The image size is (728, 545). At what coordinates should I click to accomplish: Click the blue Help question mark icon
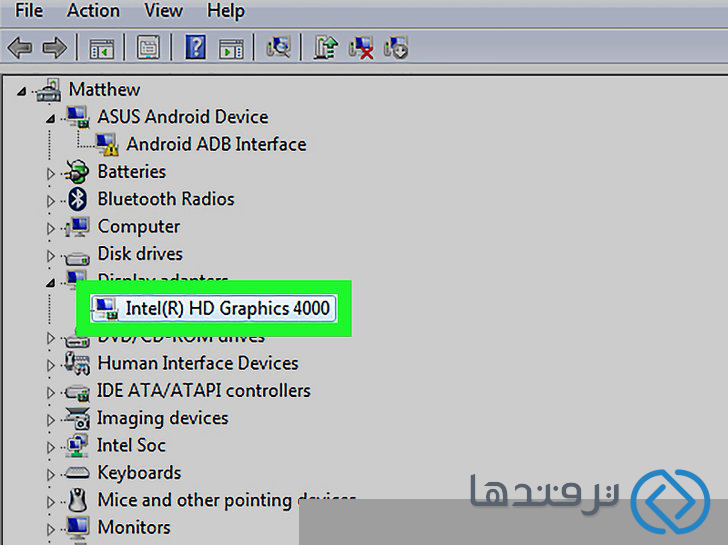tap(196, 47)
